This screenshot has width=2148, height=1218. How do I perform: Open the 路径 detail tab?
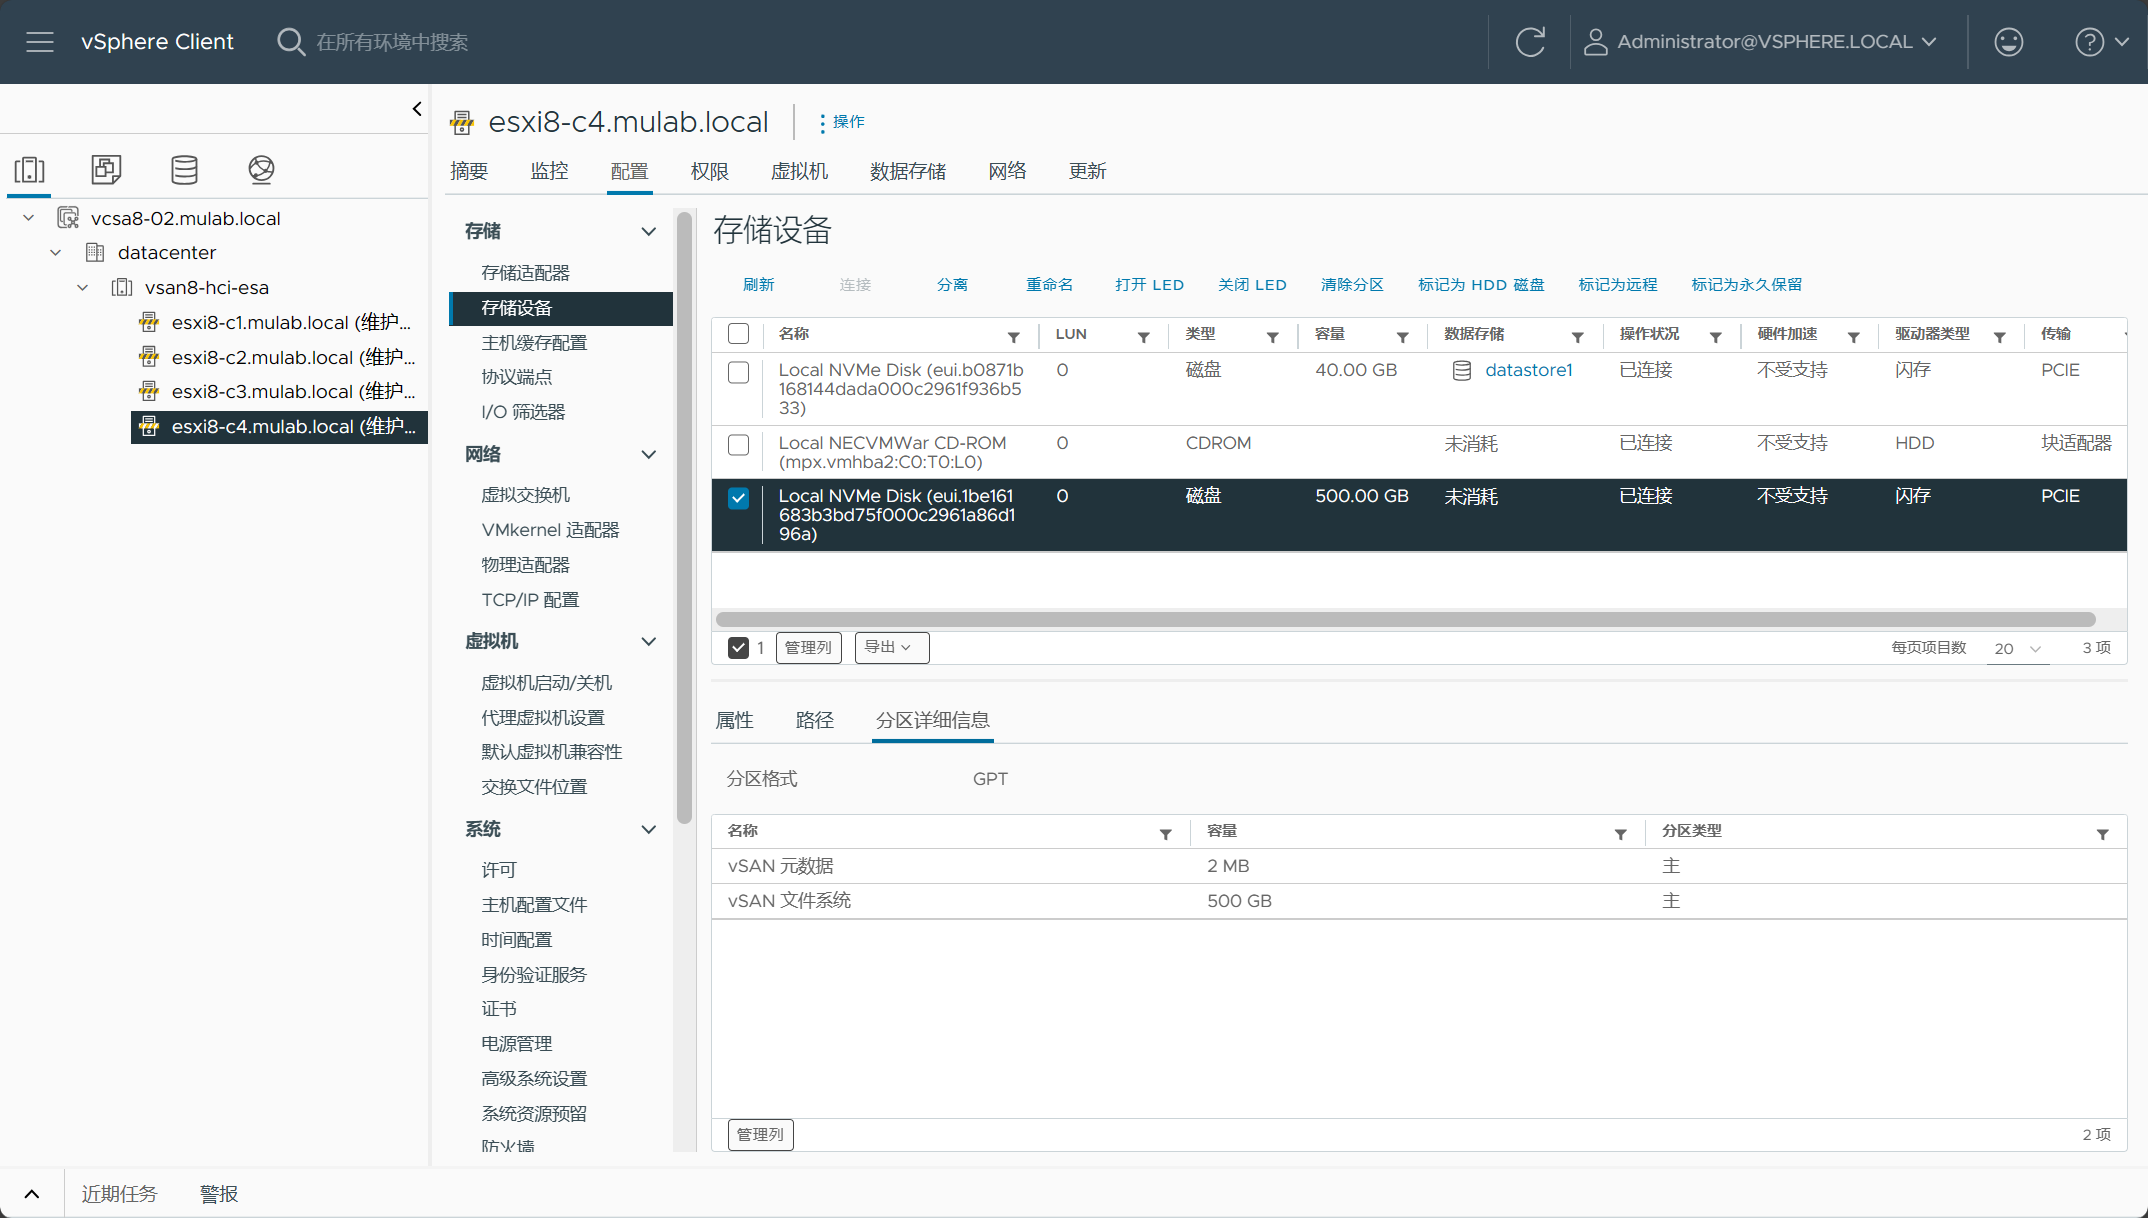point(814,720)
